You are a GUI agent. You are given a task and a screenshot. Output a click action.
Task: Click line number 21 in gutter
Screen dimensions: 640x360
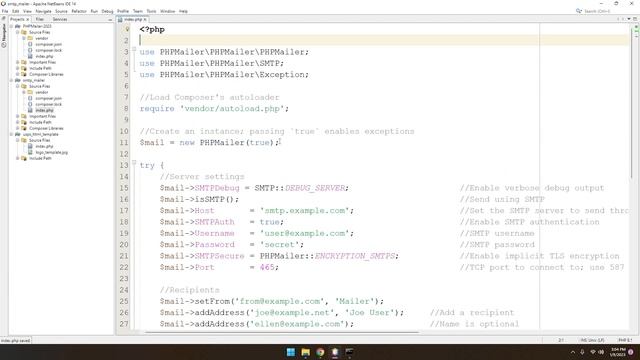coord(124,256)
